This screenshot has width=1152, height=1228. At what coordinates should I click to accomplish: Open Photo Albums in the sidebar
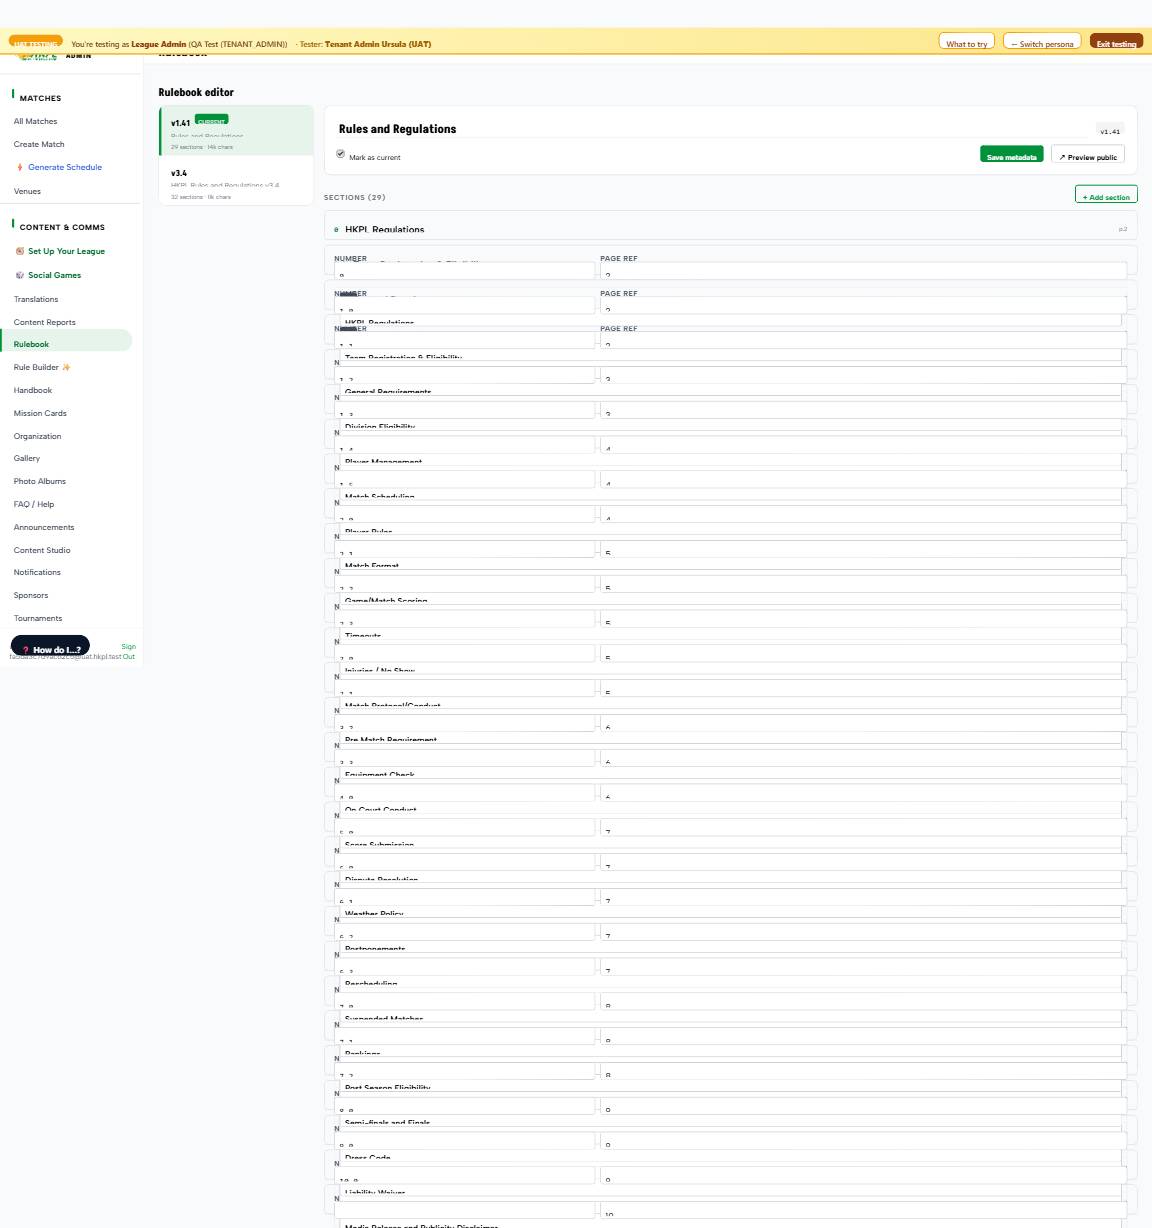(40, 481)
